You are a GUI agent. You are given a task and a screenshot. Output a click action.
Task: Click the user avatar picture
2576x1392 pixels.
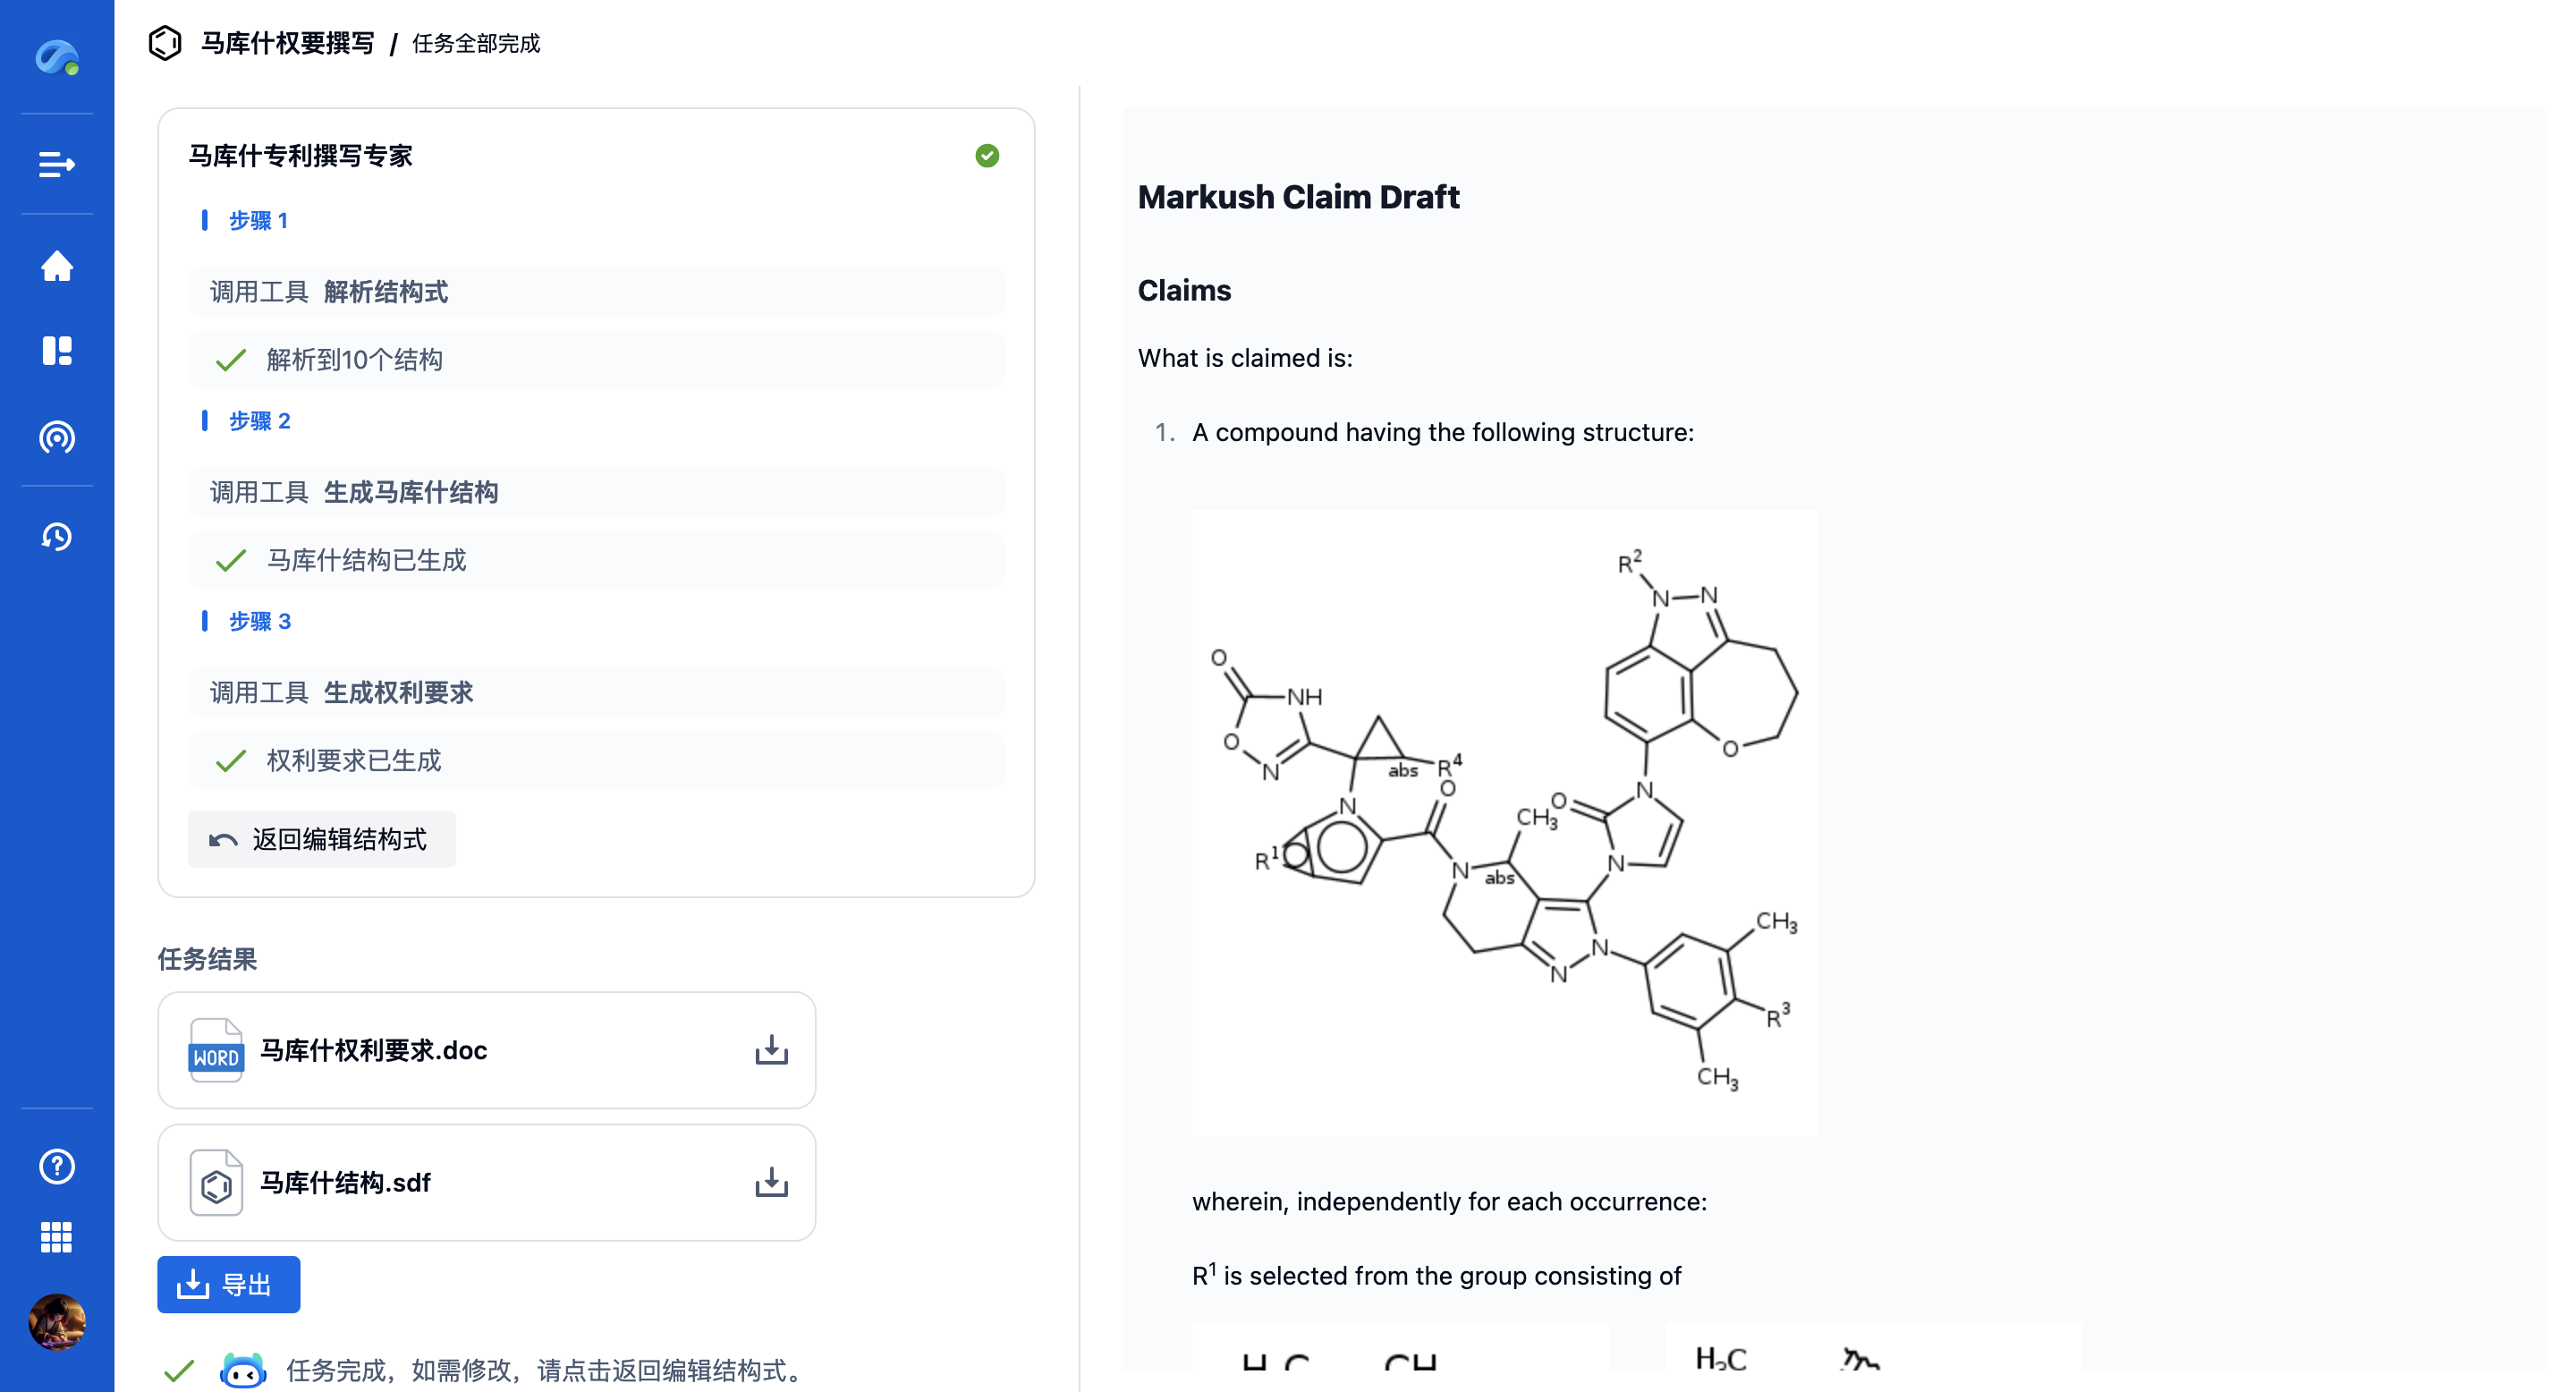(x=57, y=1321)
